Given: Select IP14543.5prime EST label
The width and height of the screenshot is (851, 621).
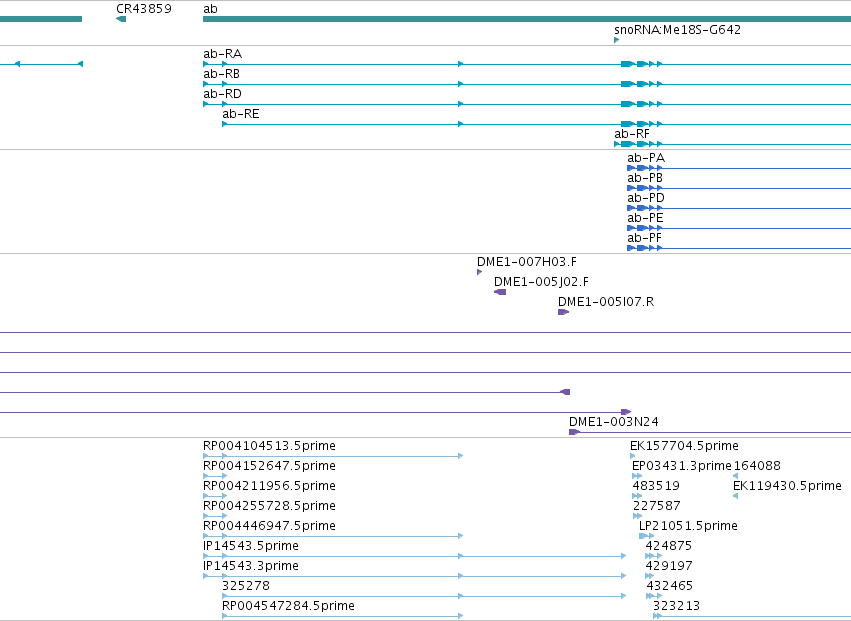Looking at the screenshot, I should (251, 546).
